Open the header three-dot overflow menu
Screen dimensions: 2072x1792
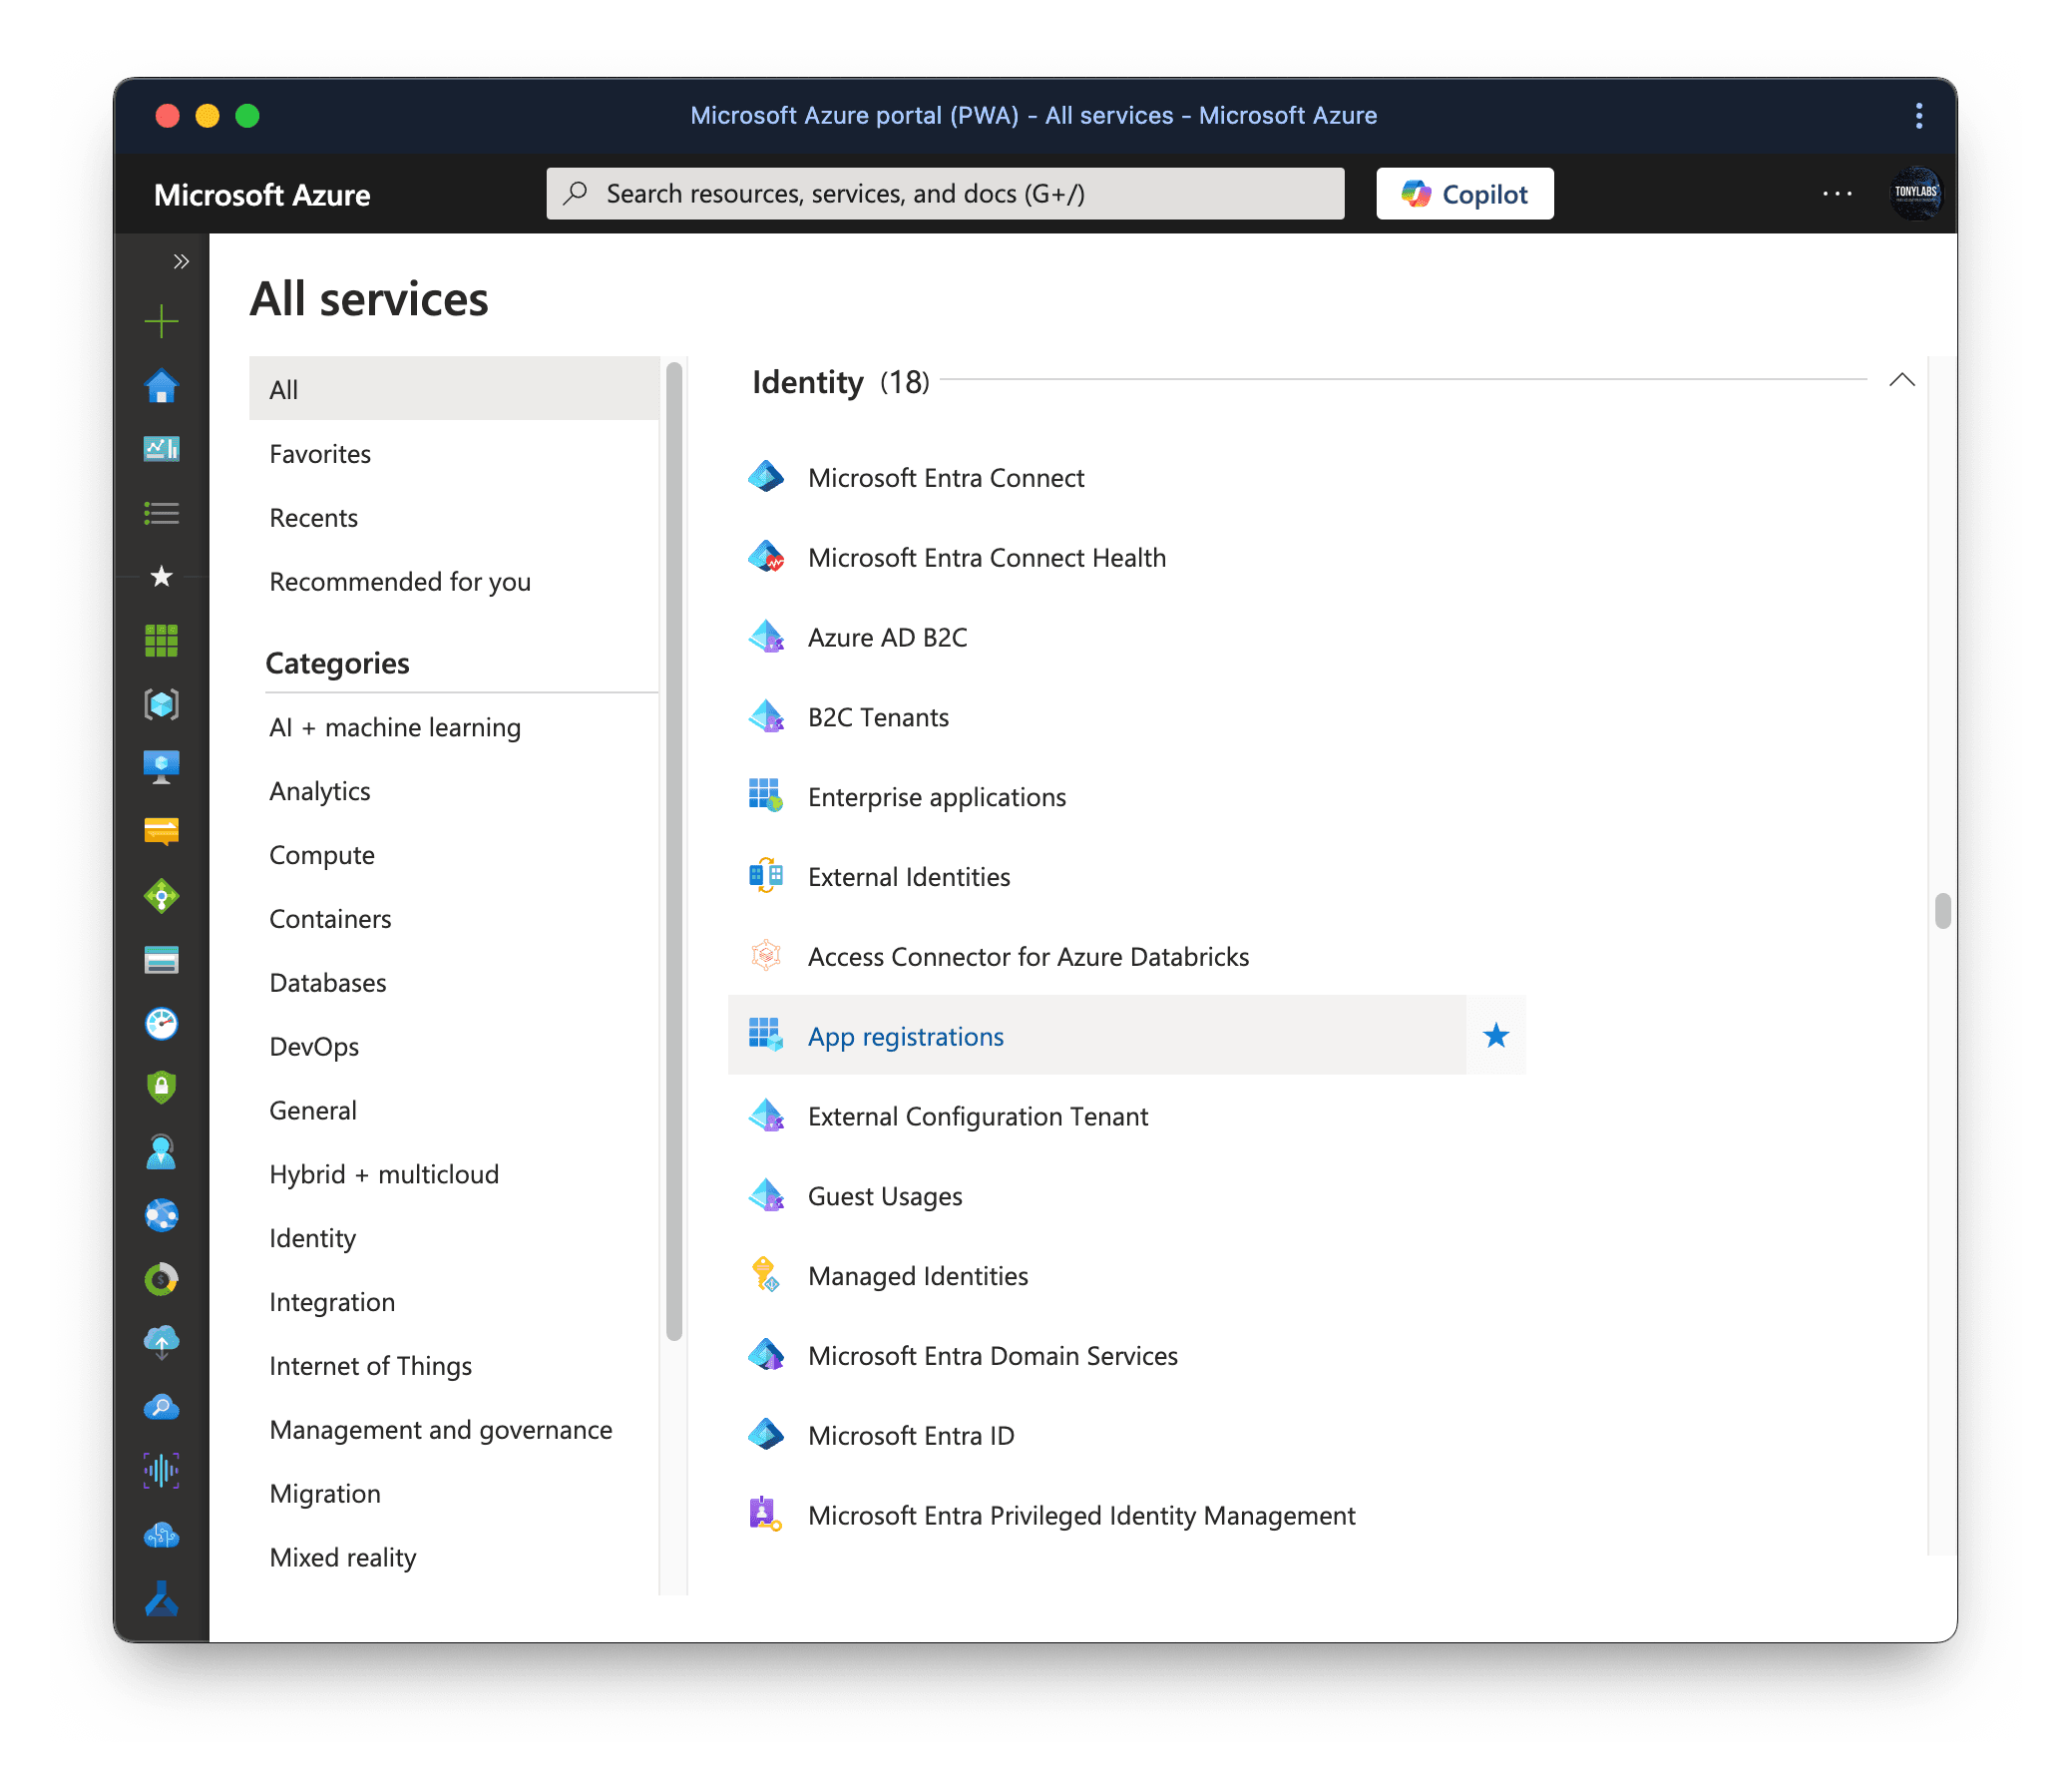click(x=1836, y=194)
